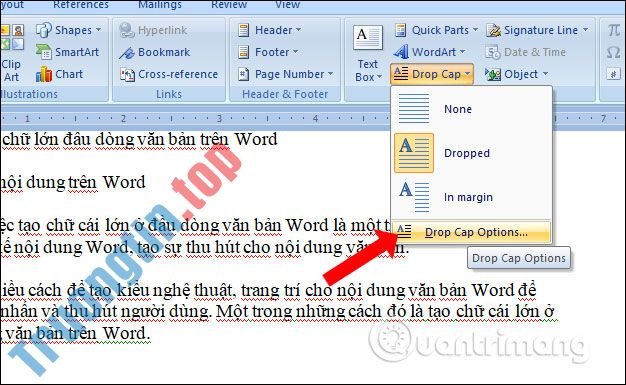This screenshot has width=626, height=385.
Task: Insert a Chart
Action: coord(59,74)
